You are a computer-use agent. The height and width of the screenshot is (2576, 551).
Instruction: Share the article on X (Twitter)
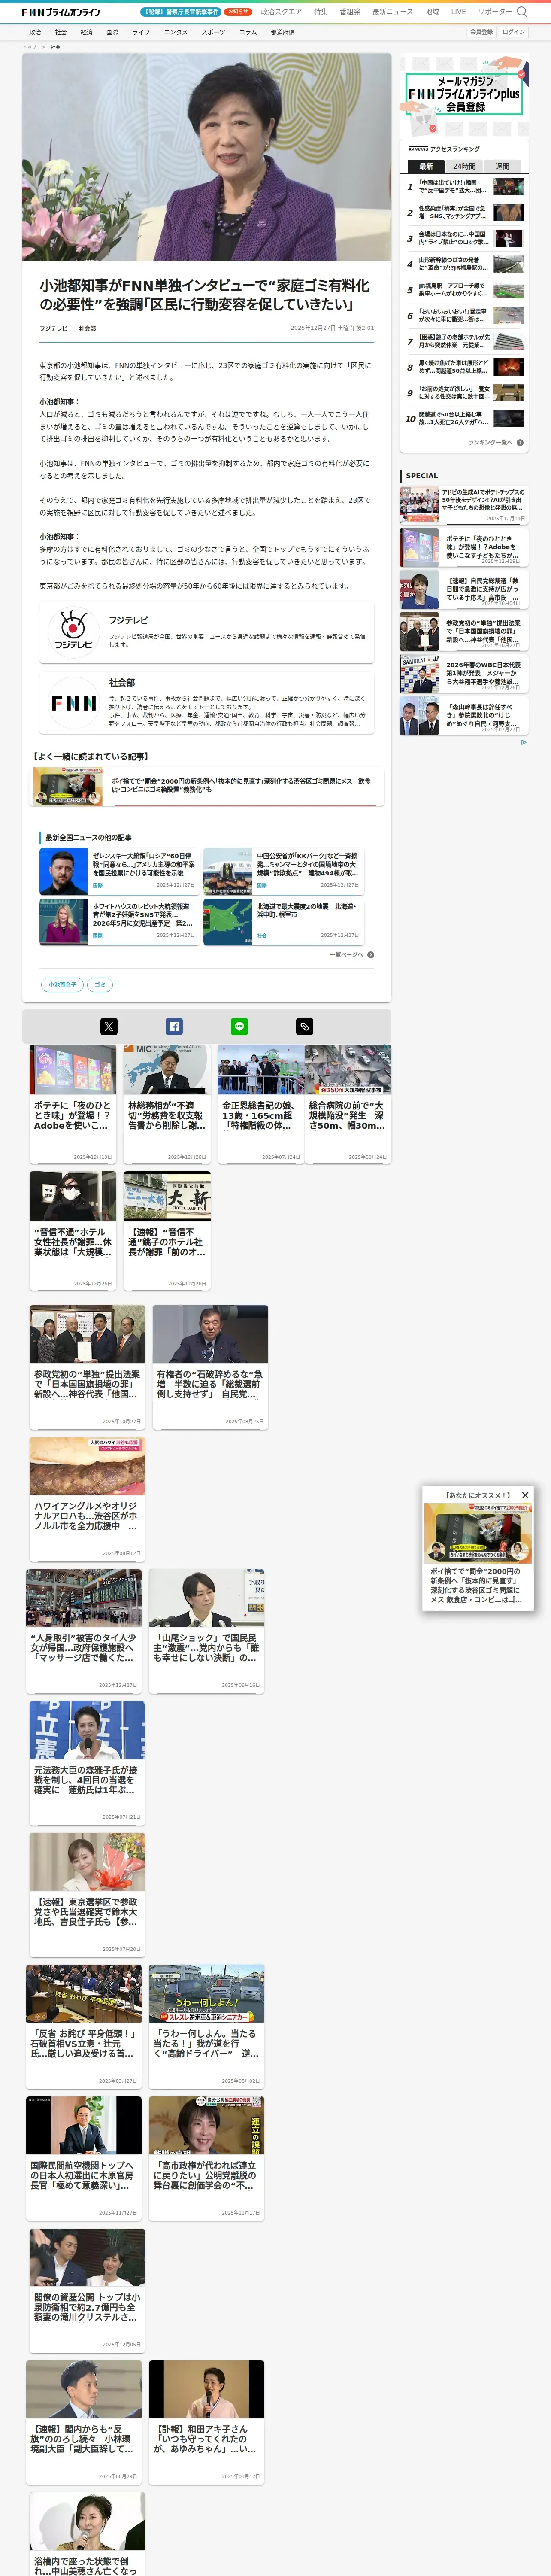[x=109, y=1026]
